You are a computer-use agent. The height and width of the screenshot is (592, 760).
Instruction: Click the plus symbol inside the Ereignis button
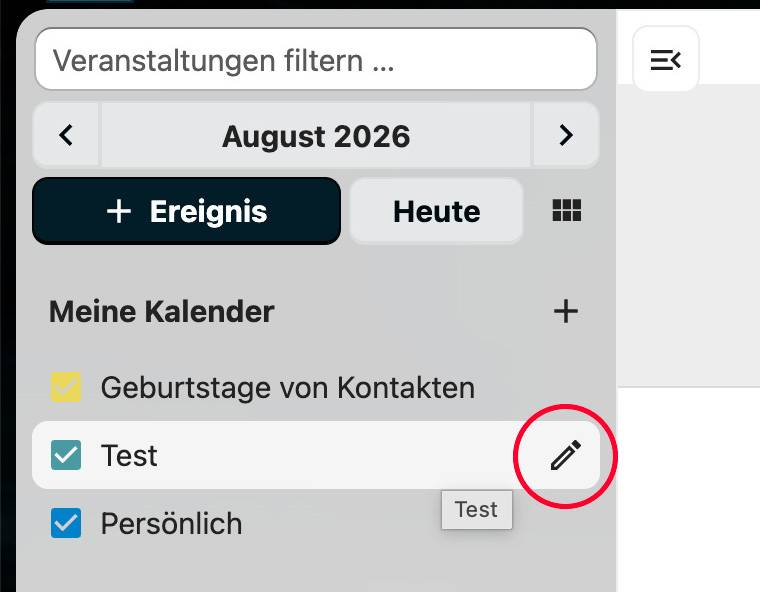pyautogui.click(x=119, y=211)
